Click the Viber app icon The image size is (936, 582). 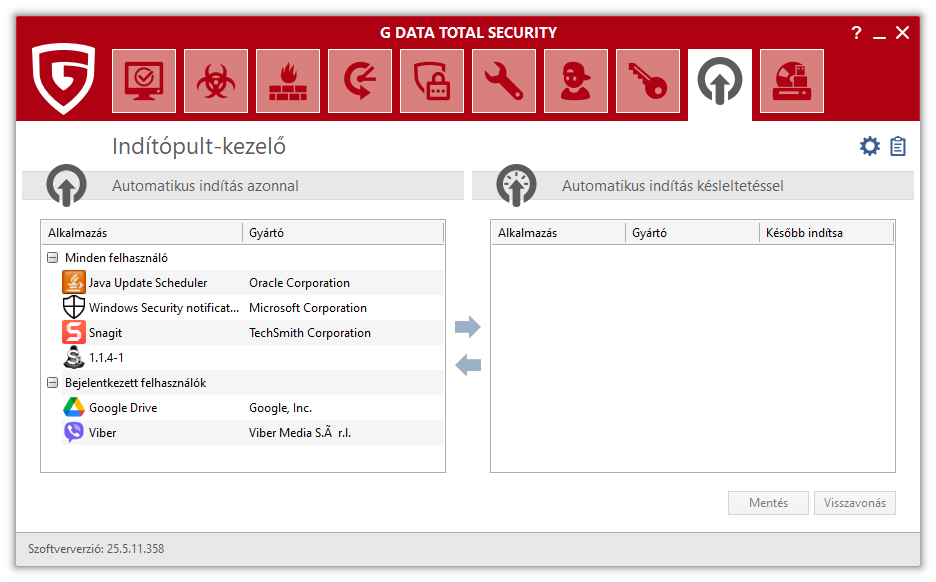tap(73, 432)
